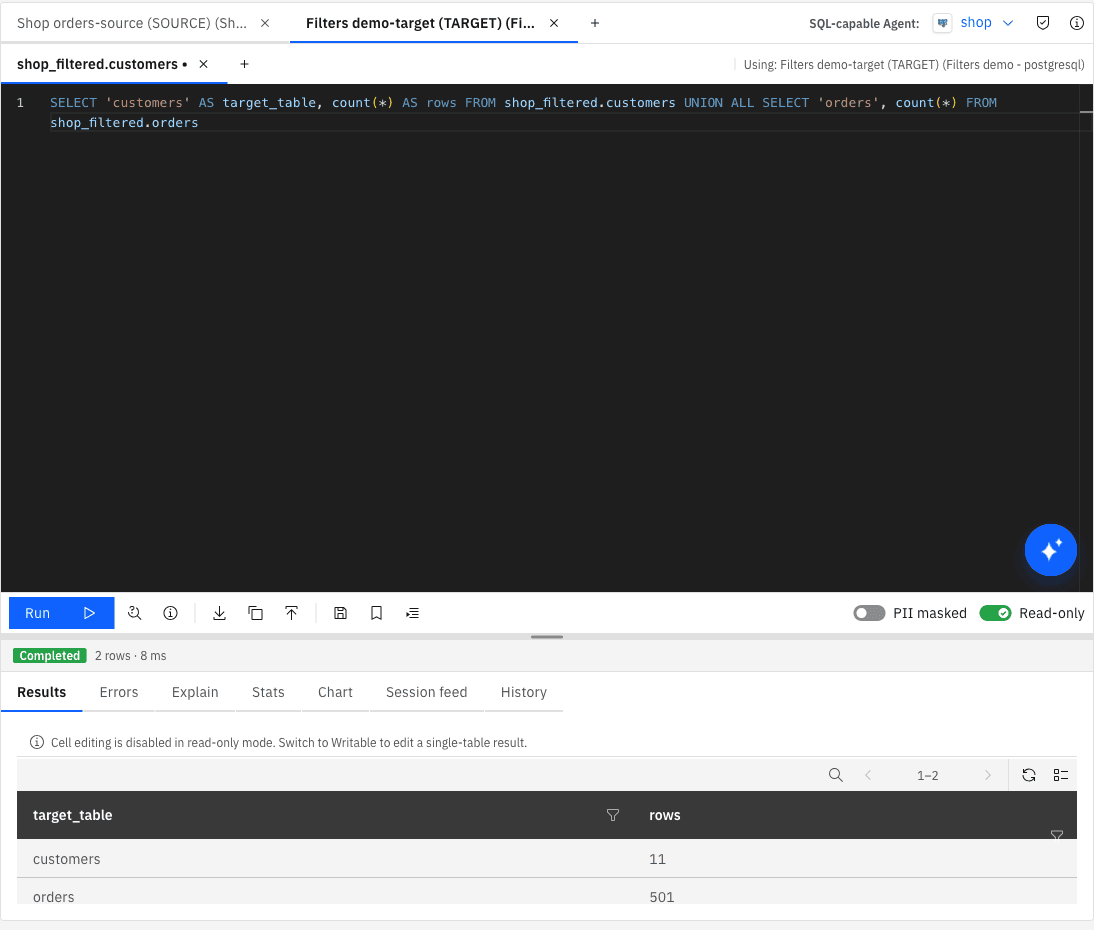Close the Filters demo-target tab

click(x=554, y=23)
